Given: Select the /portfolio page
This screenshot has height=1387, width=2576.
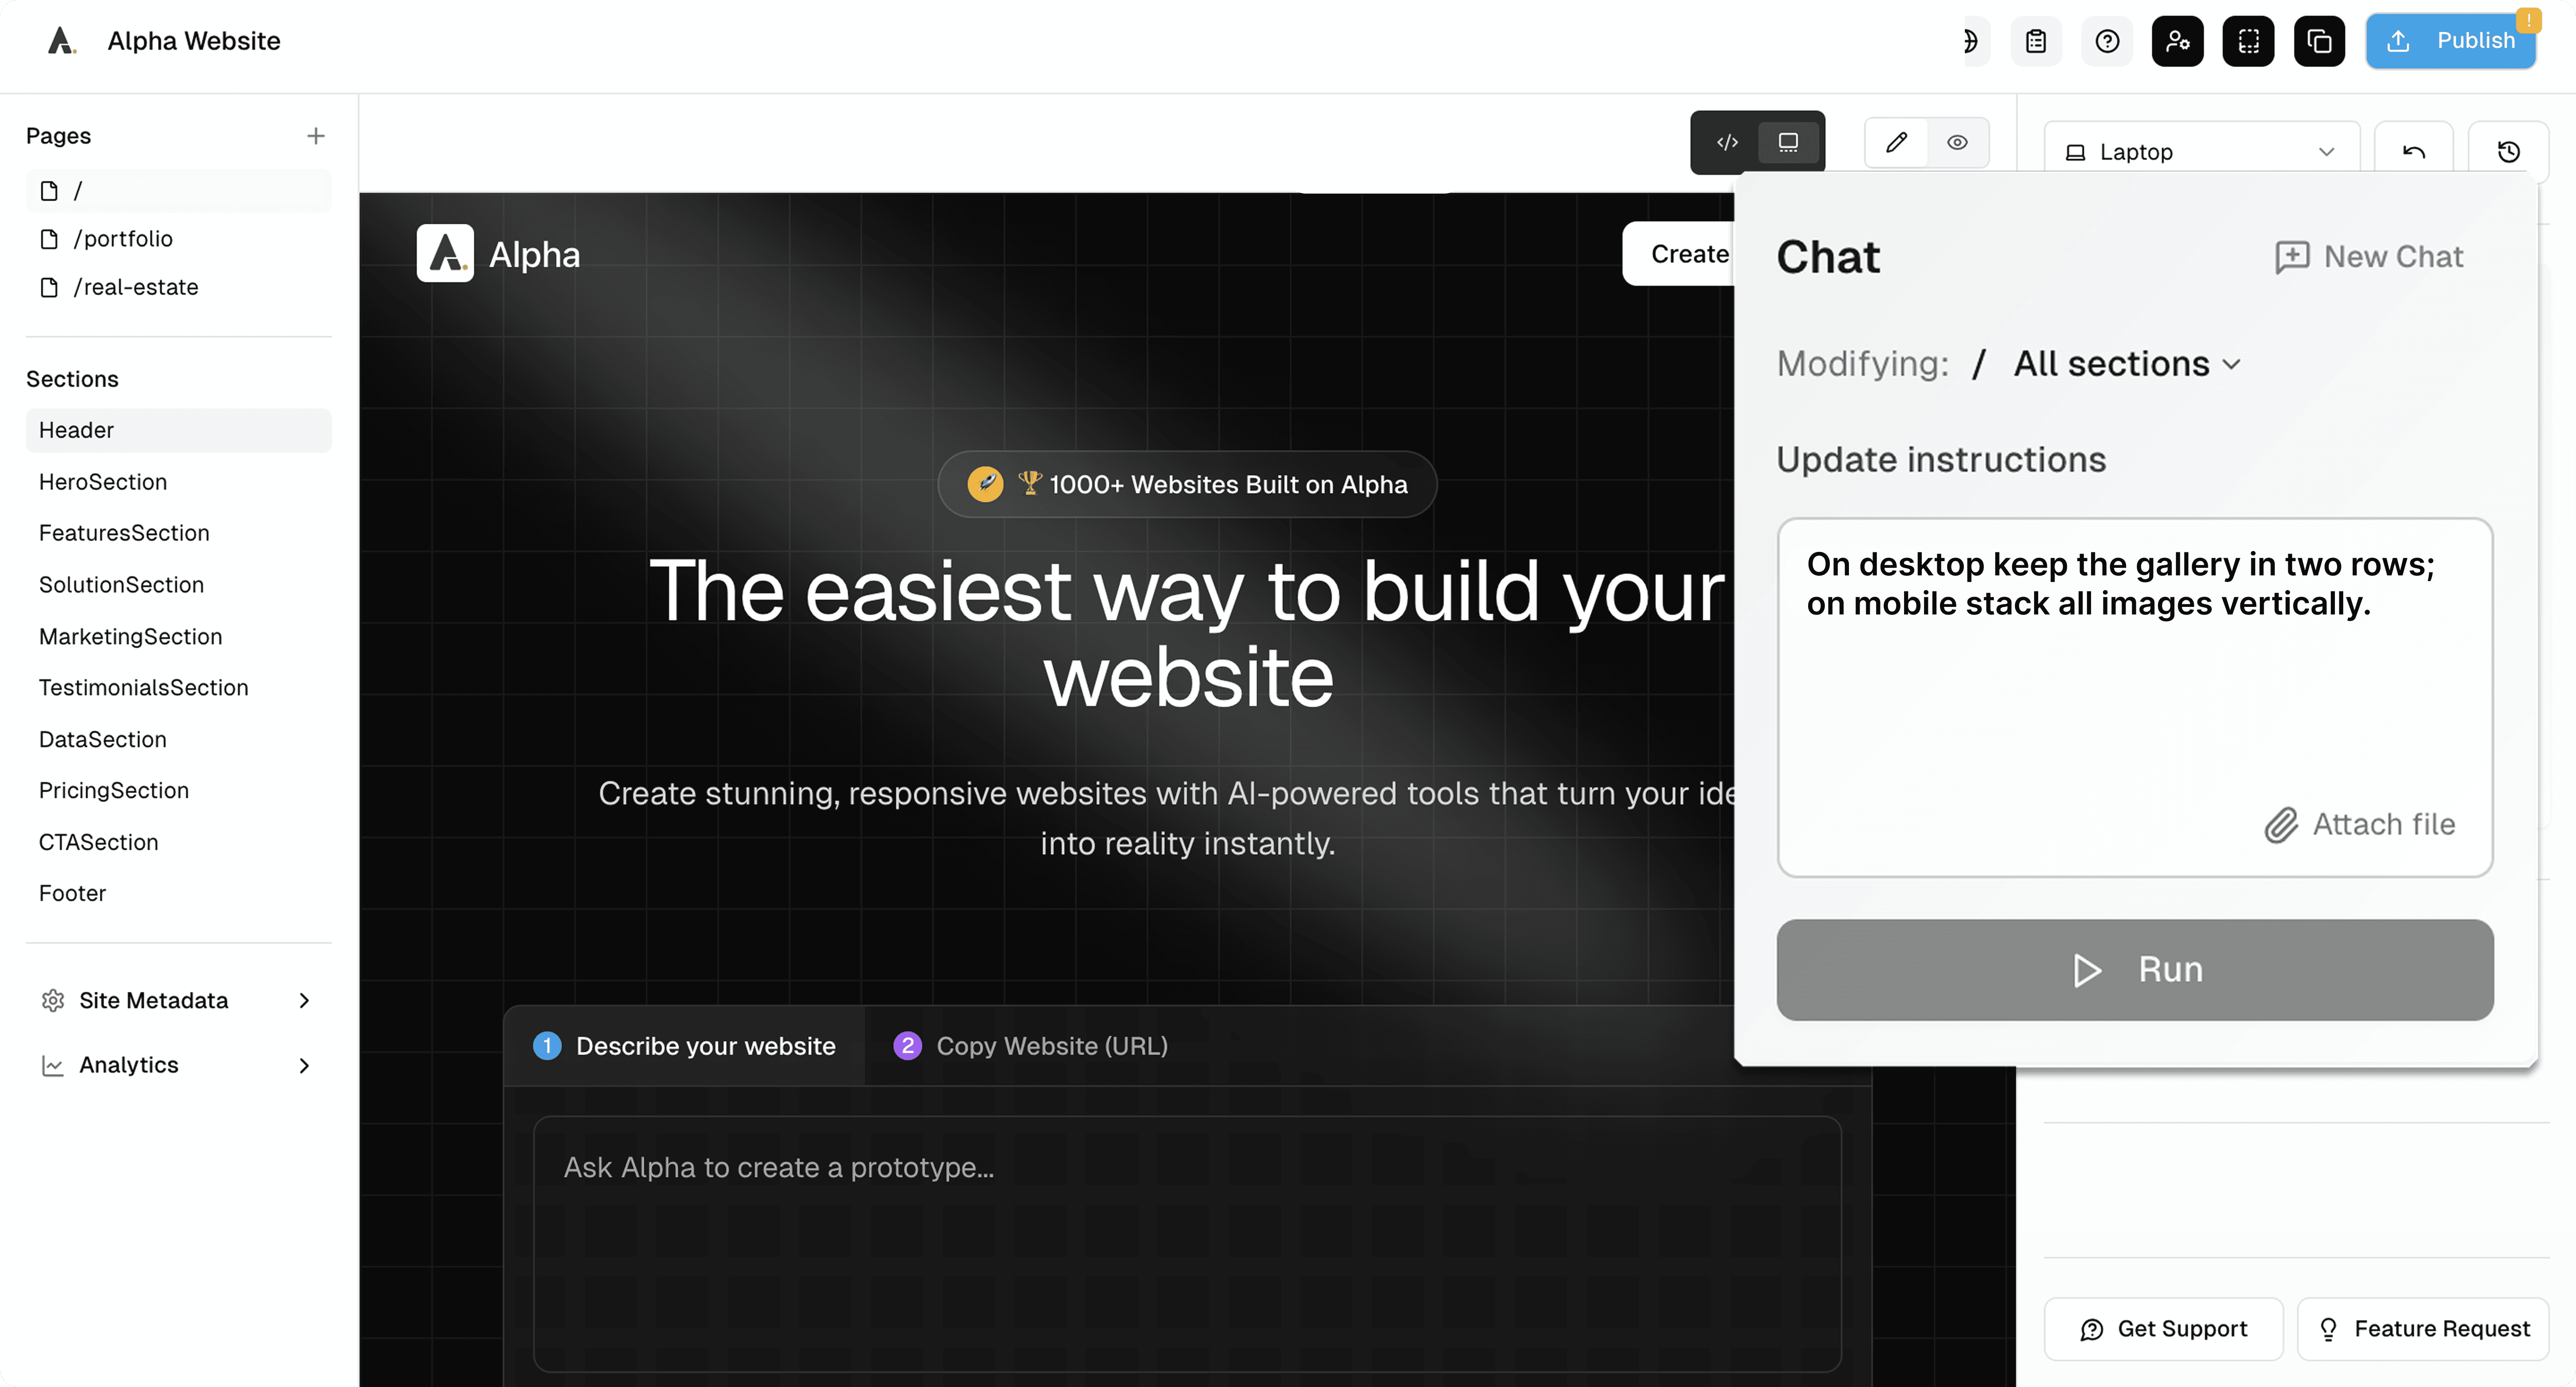Looking at the screenshot, I should 123,239.
